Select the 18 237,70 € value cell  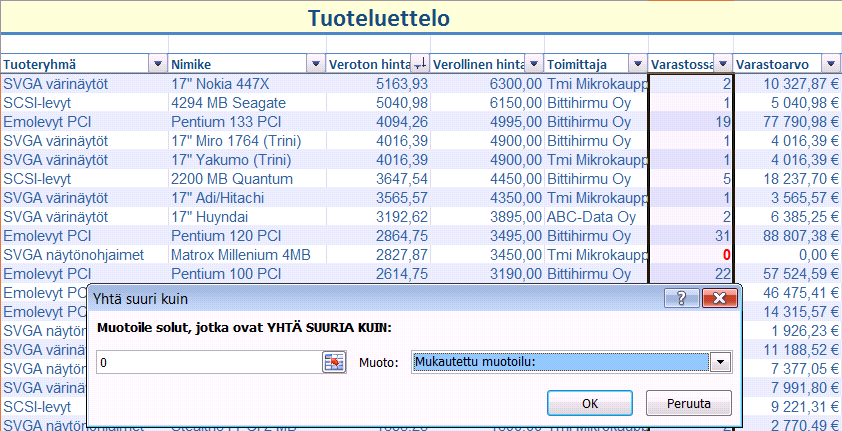787,179
